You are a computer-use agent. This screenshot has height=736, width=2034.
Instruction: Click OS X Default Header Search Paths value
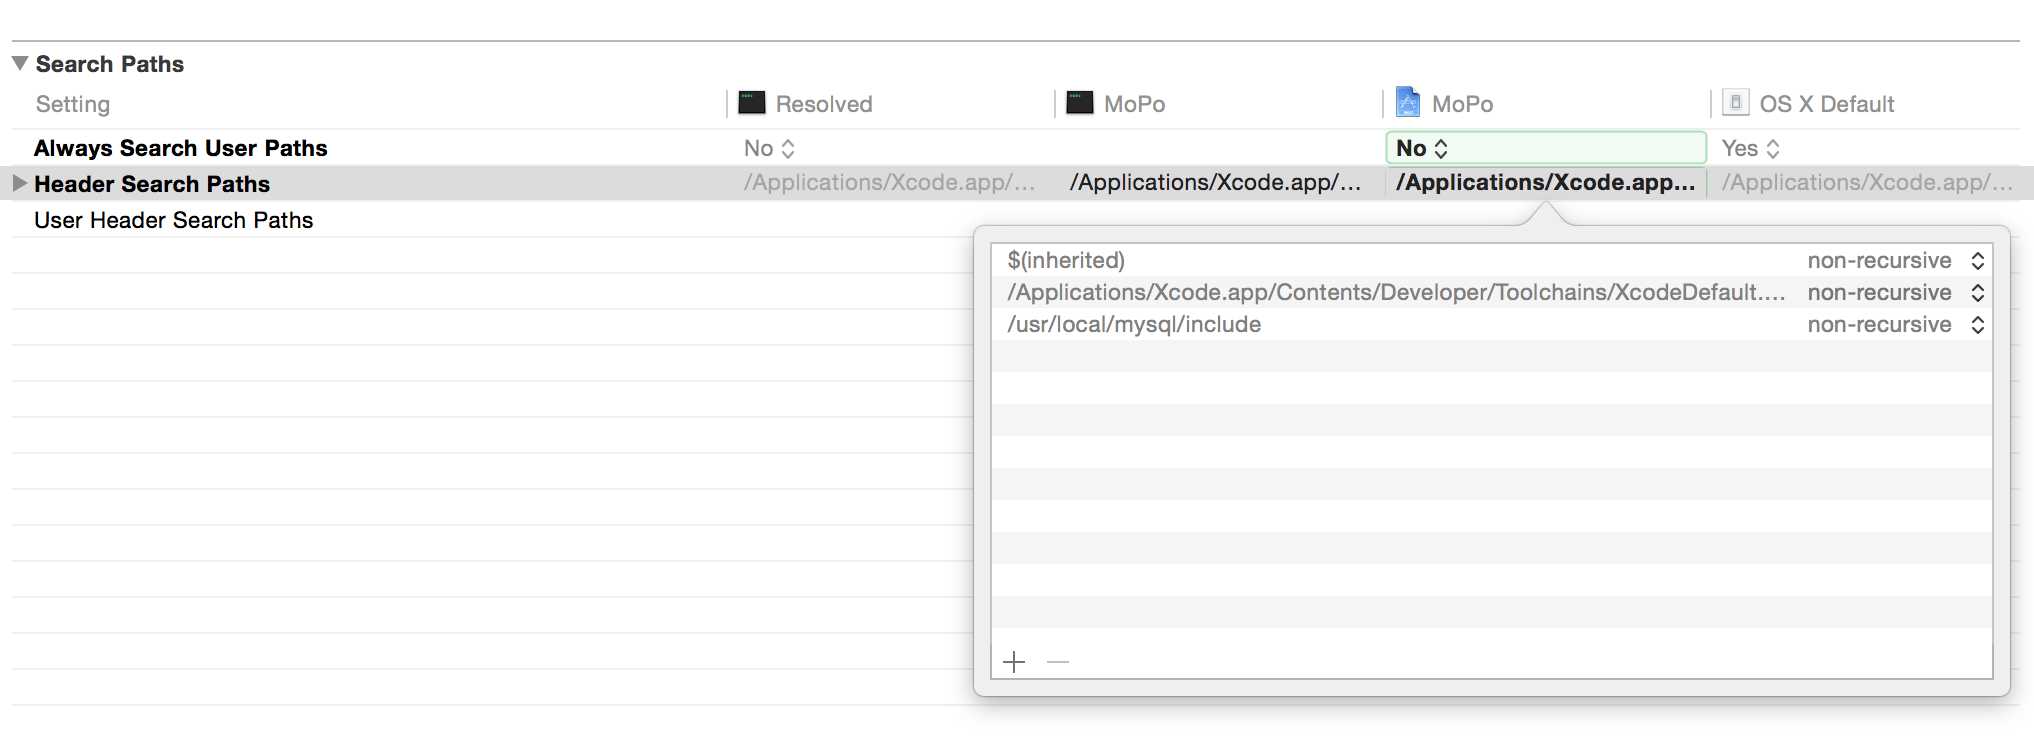[x=1867, y=183]
